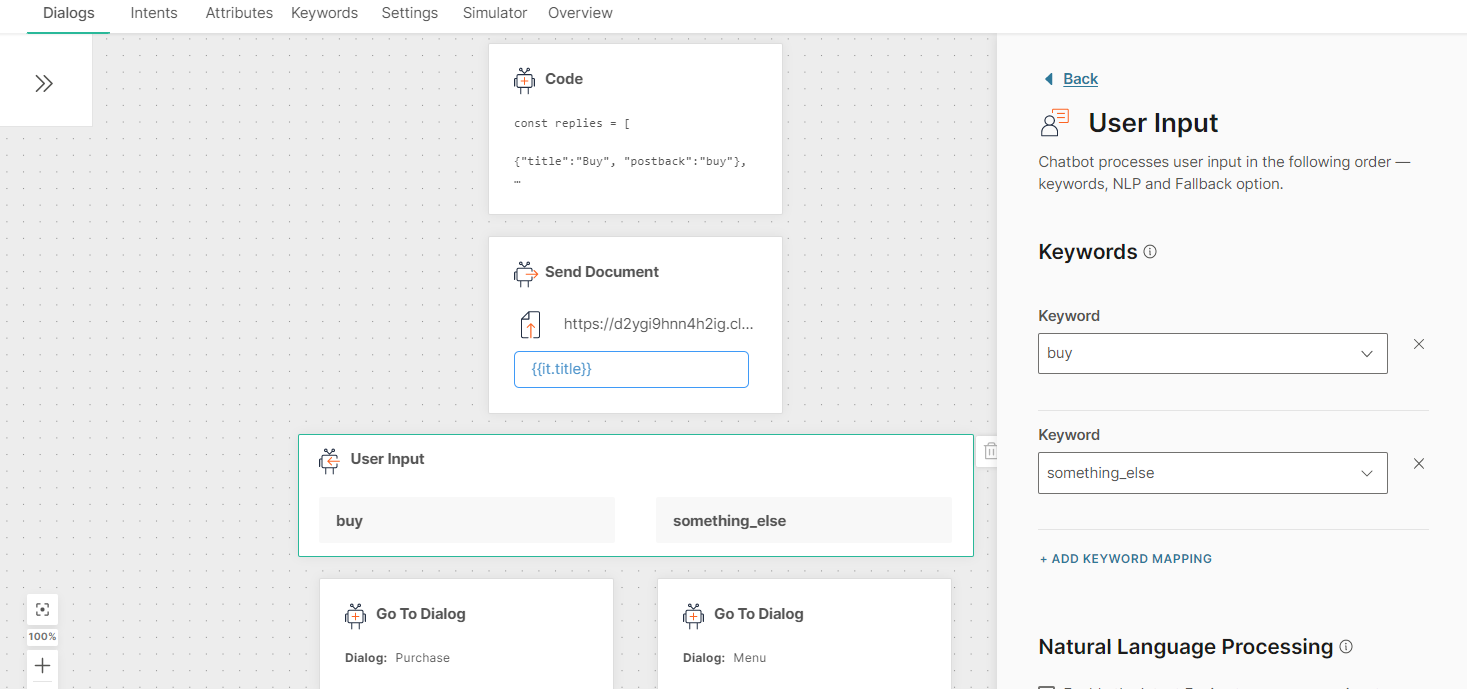Click the Natural Language Processing info icon

[x=1346, y=647]
